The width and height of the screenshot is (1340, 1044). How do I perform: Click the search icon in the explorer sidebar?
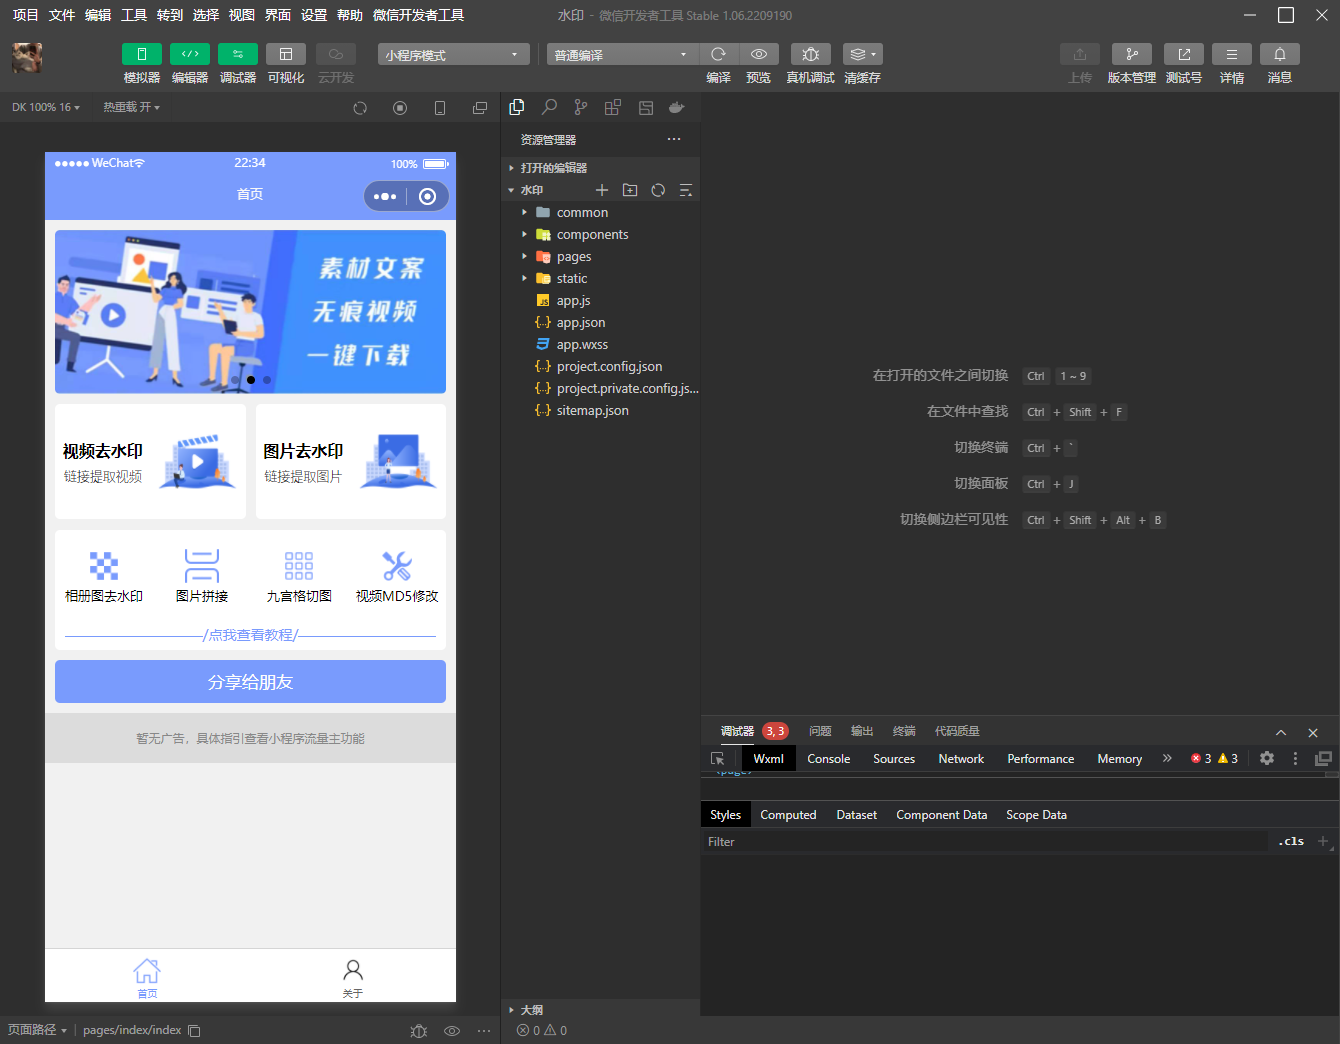pyautogui.click(x=548, y=107)
